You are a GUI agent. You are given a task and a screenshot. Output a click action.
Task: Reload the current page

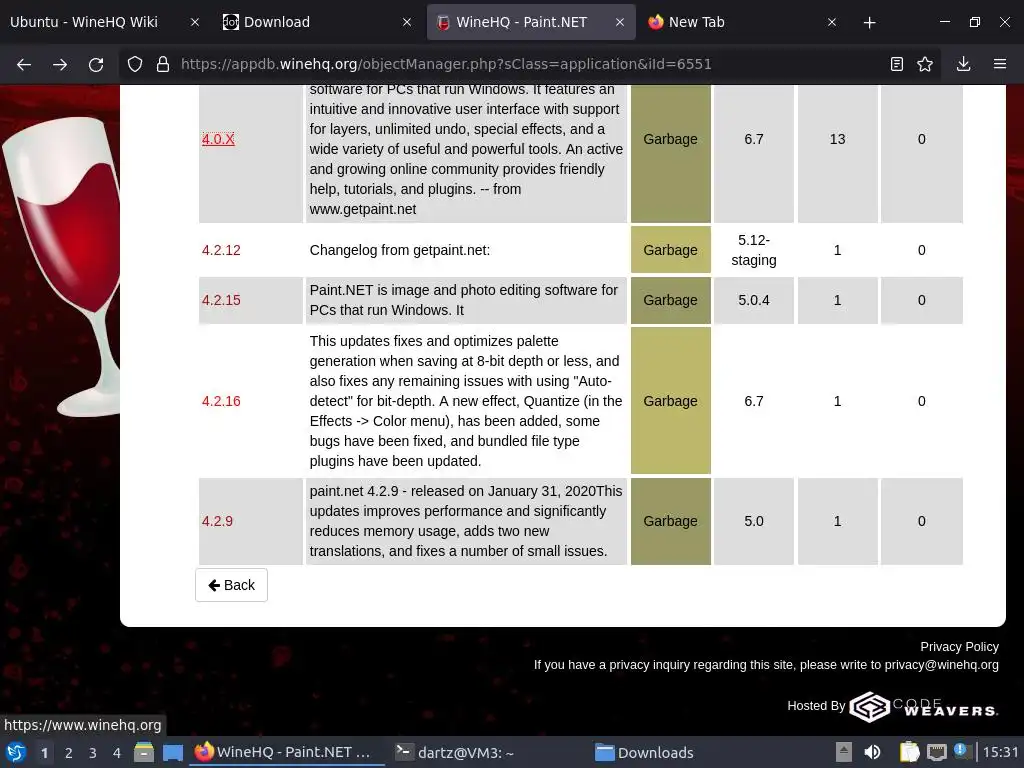pyautogui.click(x=96, y=64)
